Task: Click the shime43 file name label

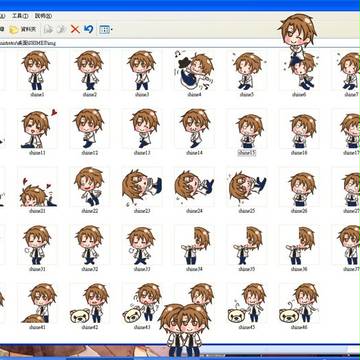Action: pyautogui.click(x=142, y=327)
